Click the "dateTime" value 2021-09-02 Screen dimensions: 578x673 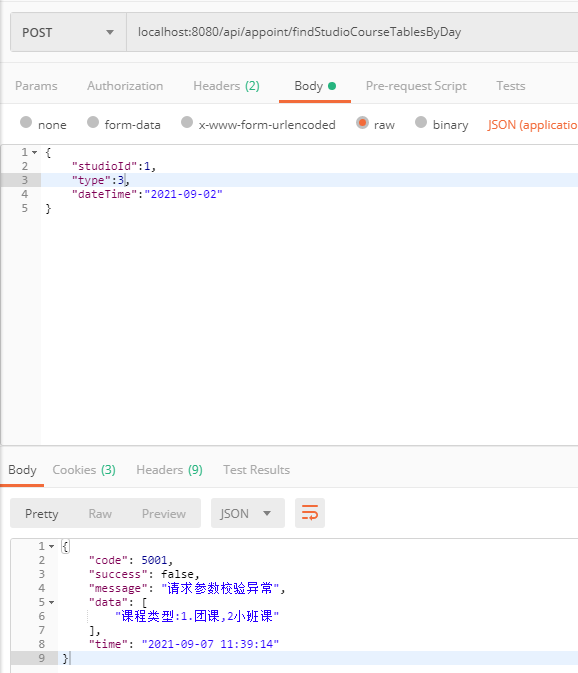(x=183, y=194)
